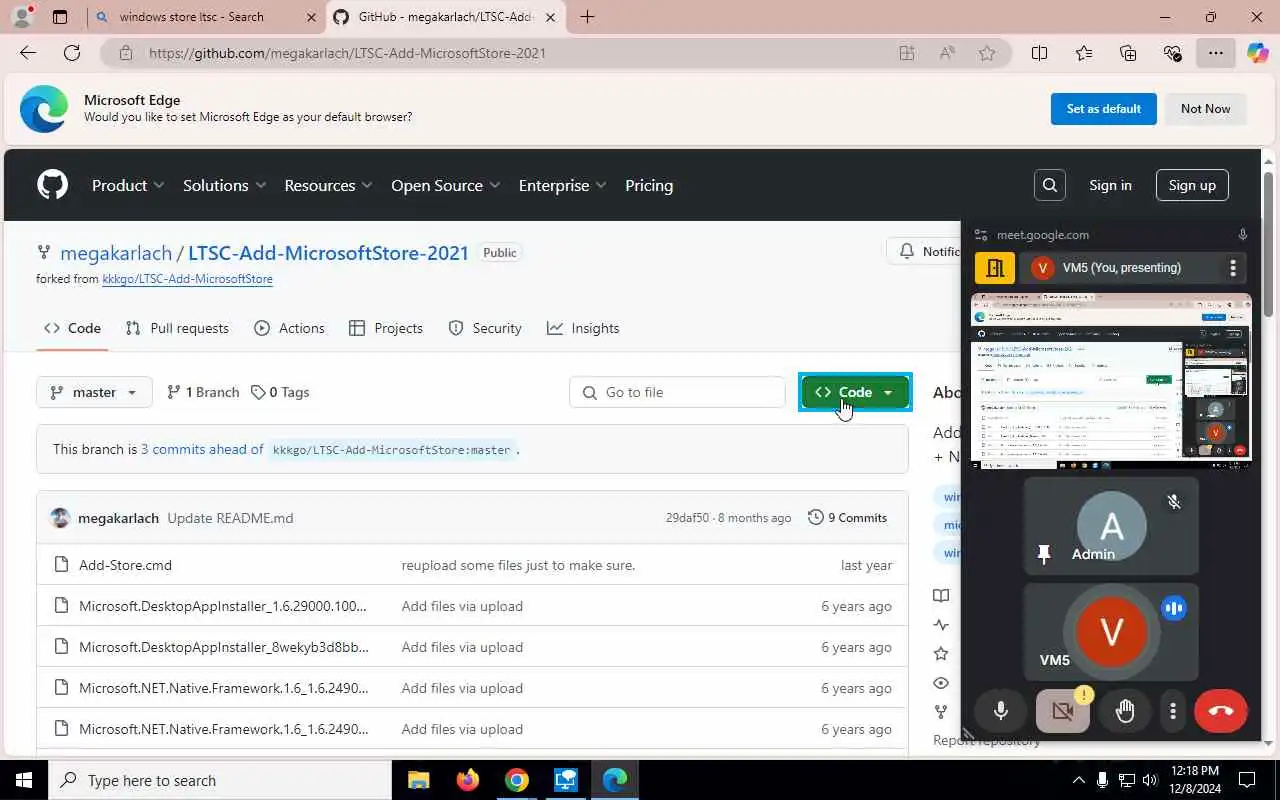1280x800 pixels.
Task: Open more options in Meet controls
Action: 1173,711
